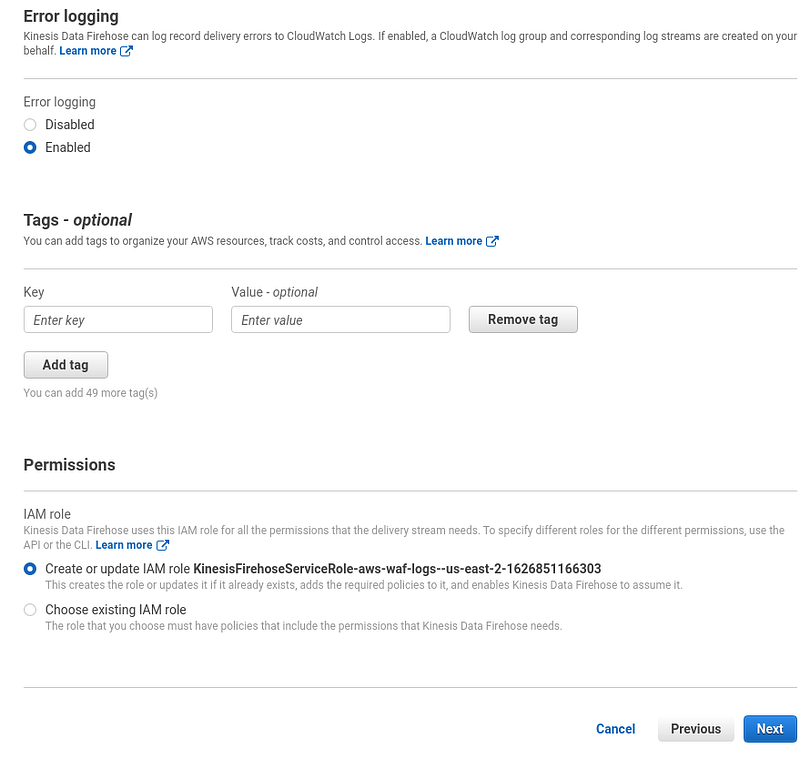Click external link icon beside Tags Learn more

492,241
